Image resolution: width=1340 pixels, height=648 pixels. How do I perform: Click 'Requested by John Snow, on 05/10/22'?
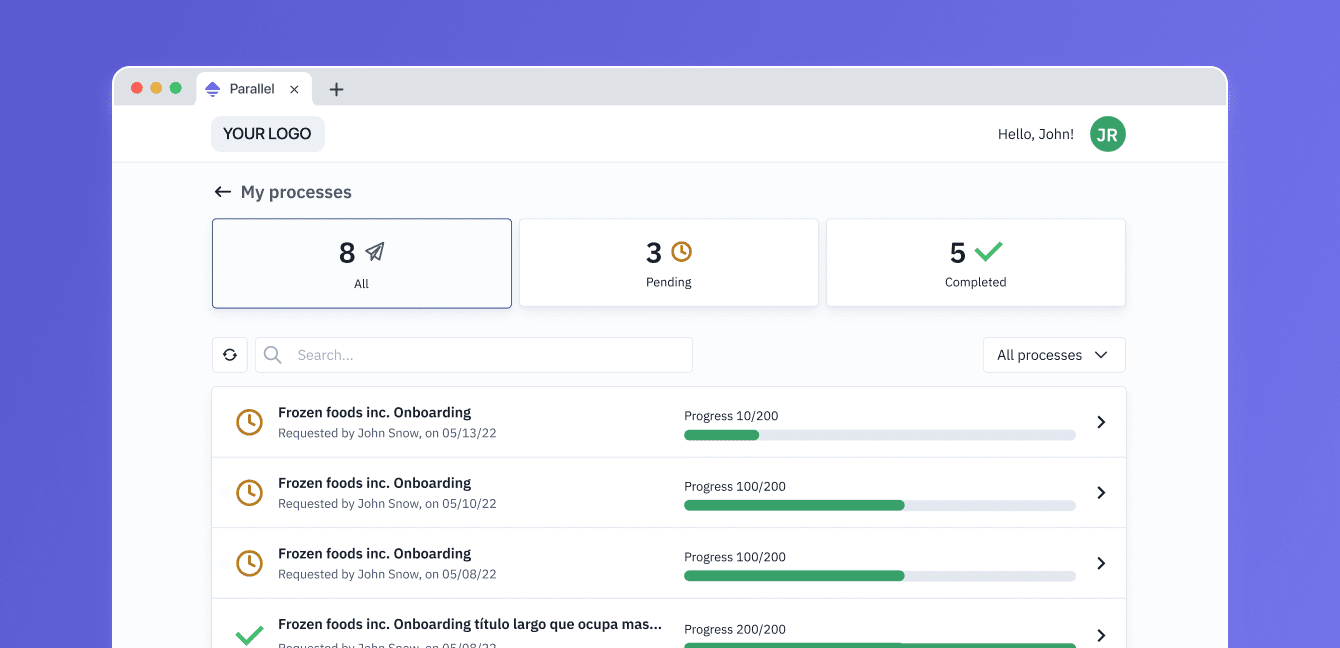[x=387, y=504]
